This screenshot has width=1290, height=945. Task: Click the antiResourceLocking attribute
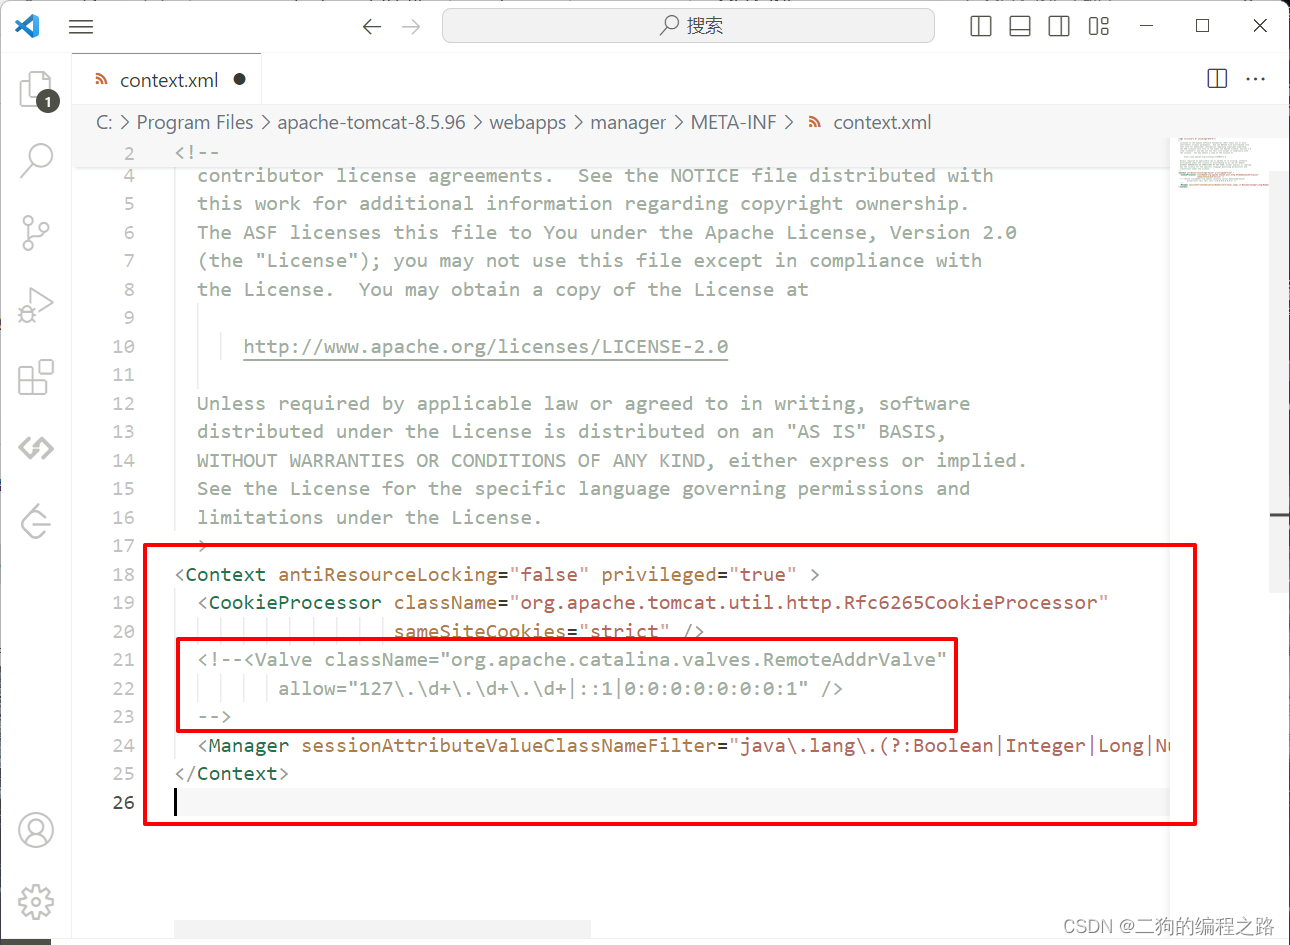point(387,574)
